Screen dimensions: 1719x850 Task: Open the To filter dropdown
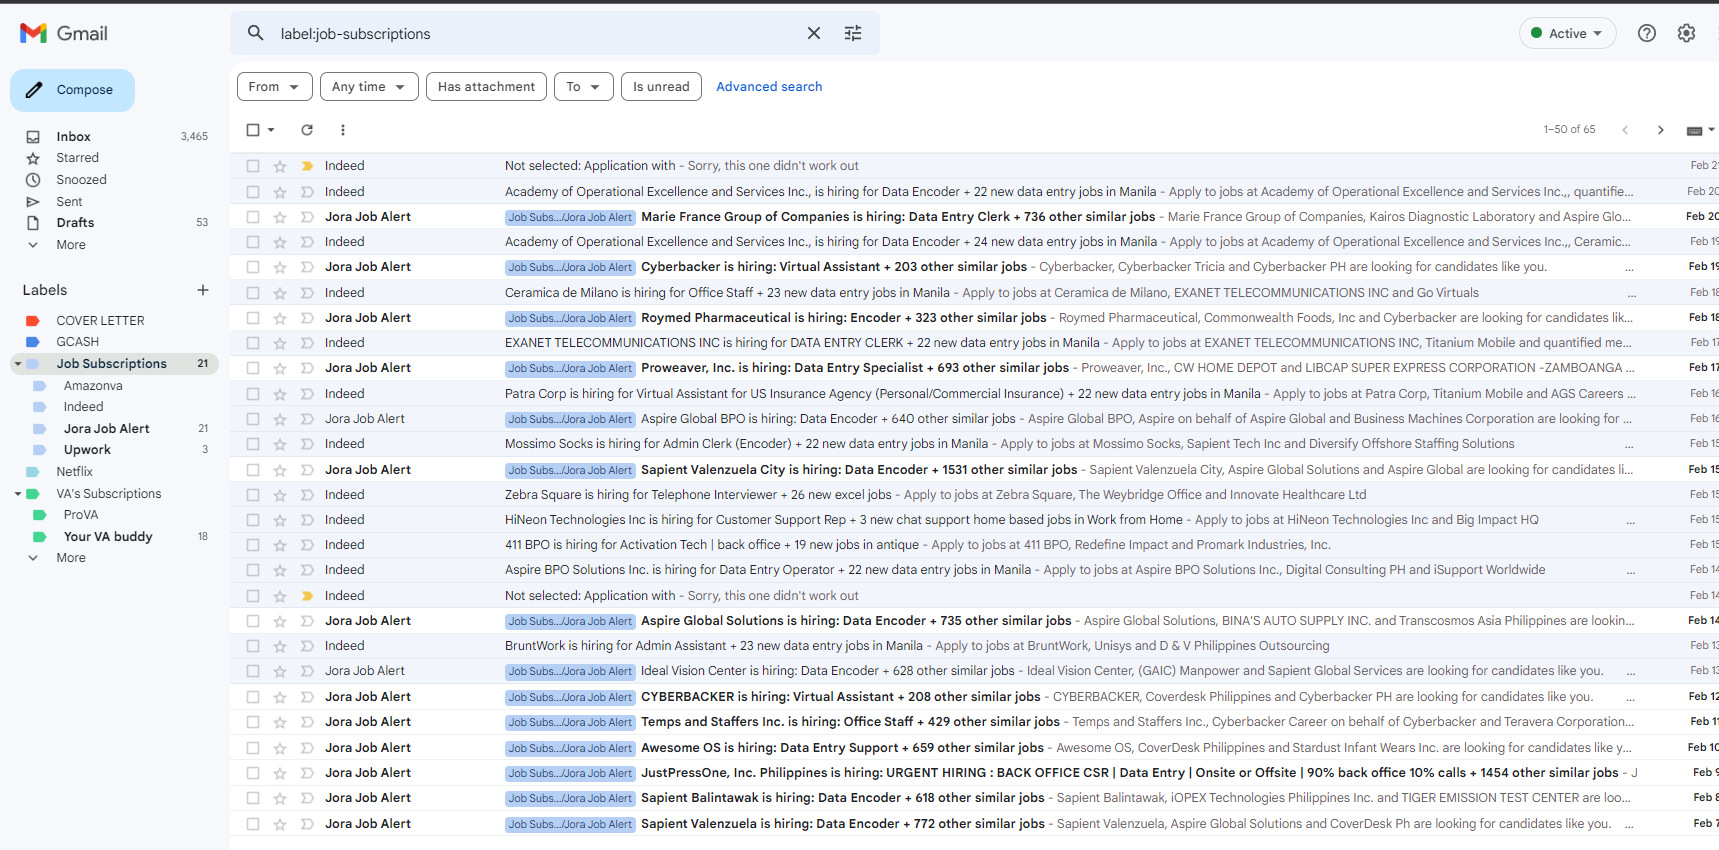coord(583,87)
